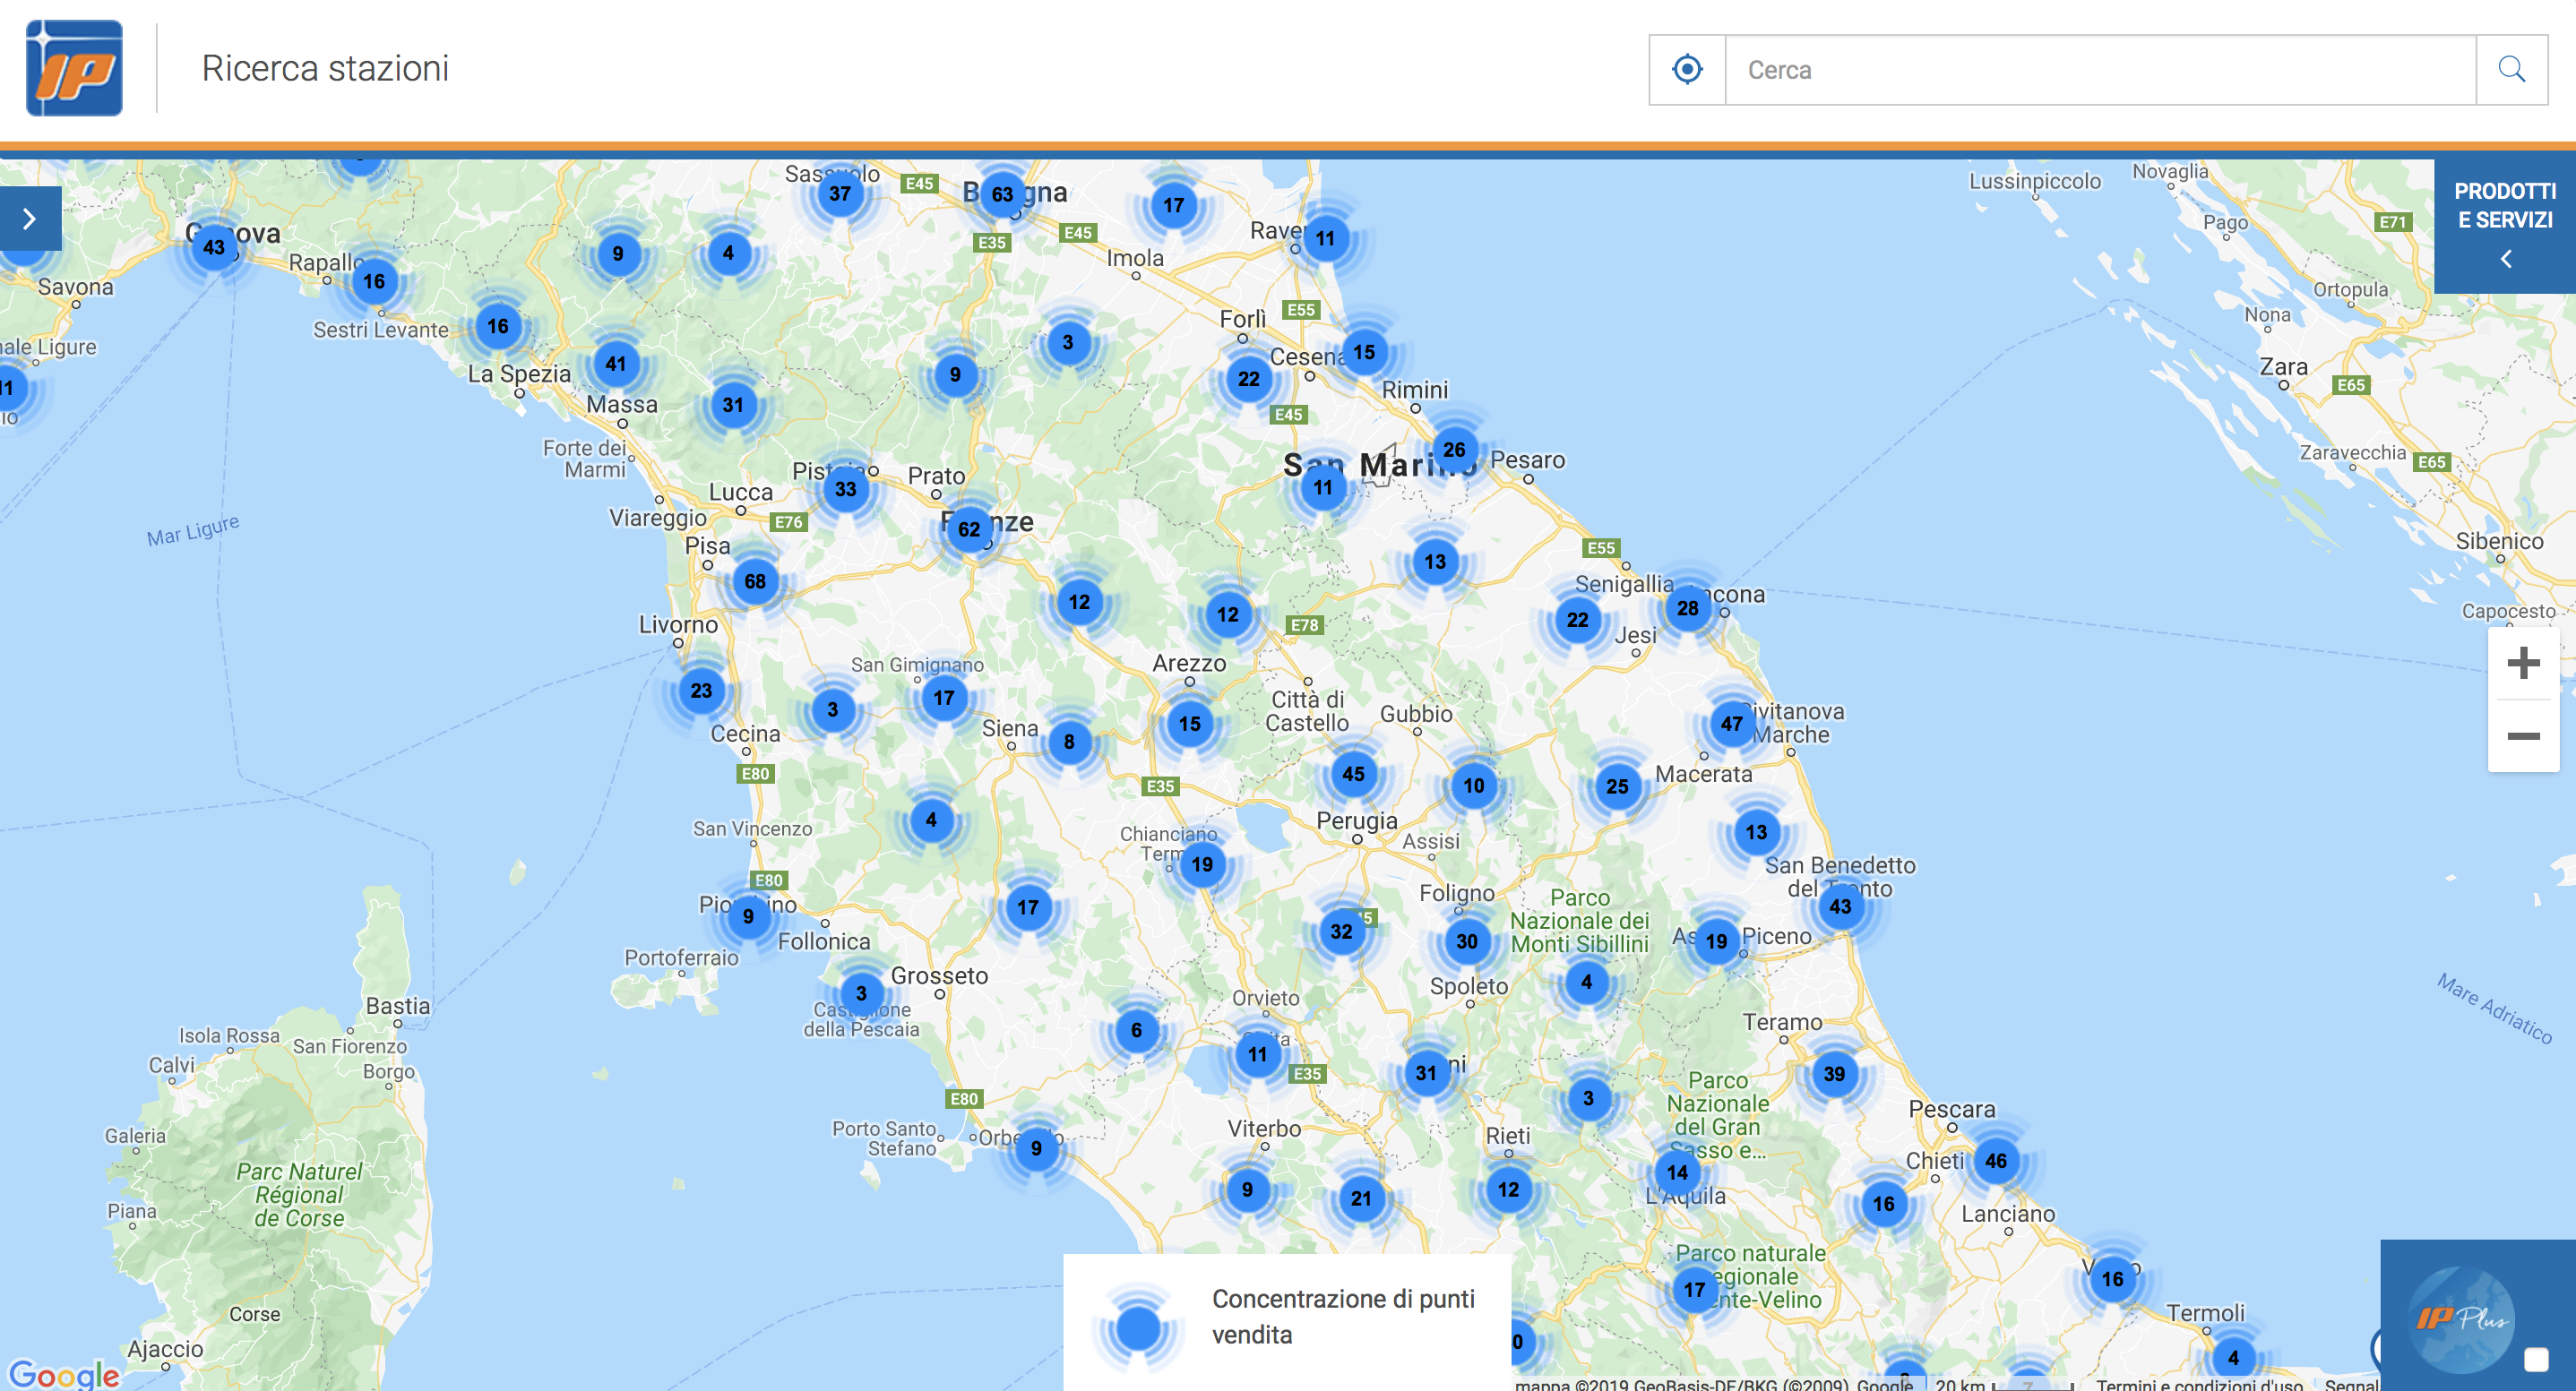Screen dimensions: 2576x1391
Task: Open cluster 28 at Ancona
Action: (x=1688, y=608)
